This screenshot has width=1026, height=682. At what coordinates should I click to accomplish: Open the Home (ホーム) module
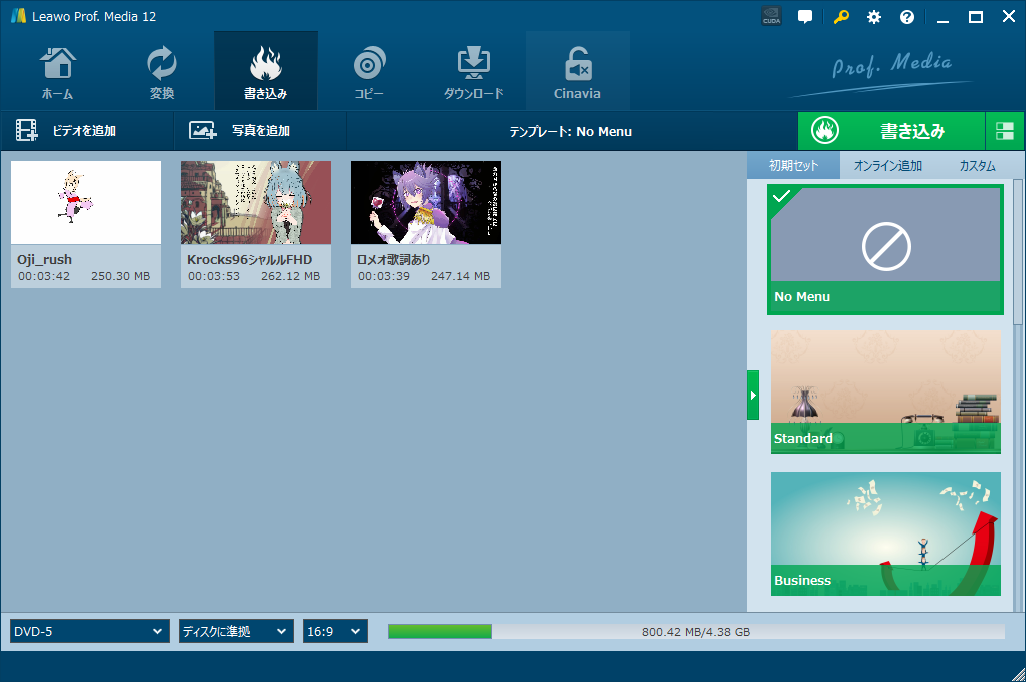click(x=57, y=72)
